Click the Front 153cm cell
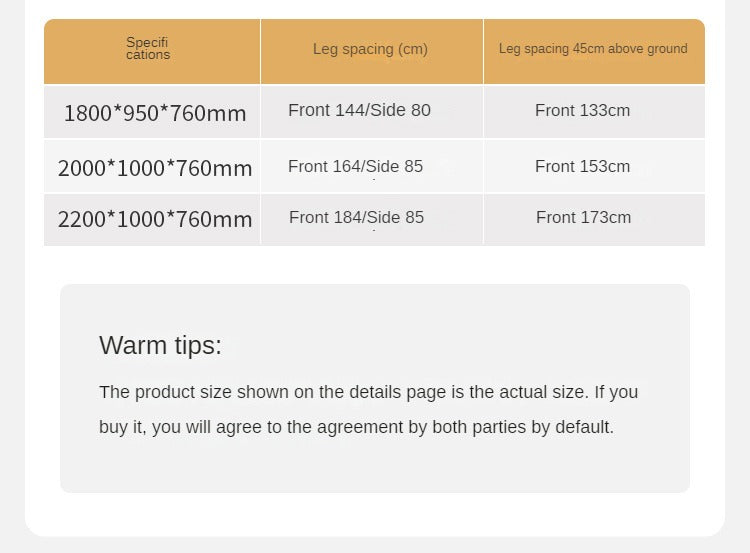Image resolution: width=750 pixels, height=553 pixels. tap(594, 166)
